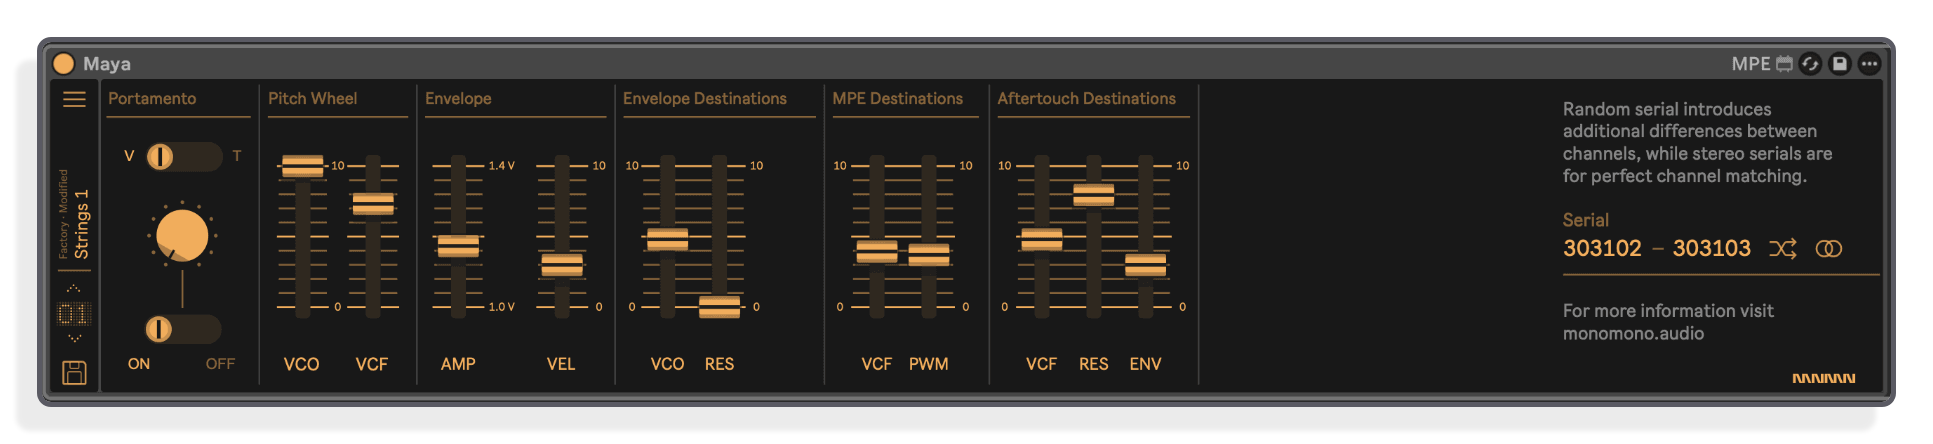
Task: Click the Strings 1 preset name
Action: (82, 224)
